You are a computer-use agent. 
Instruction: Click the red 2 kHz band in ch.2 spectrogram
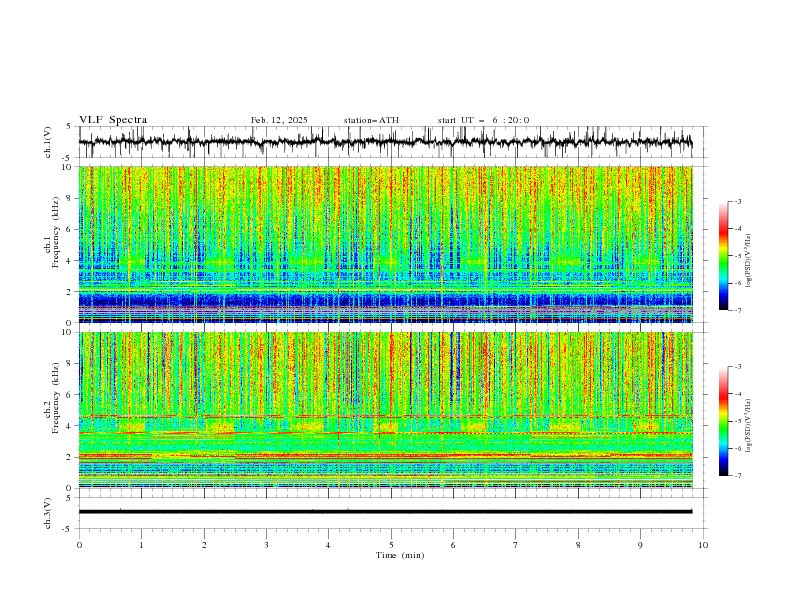[x=385, y=455]
